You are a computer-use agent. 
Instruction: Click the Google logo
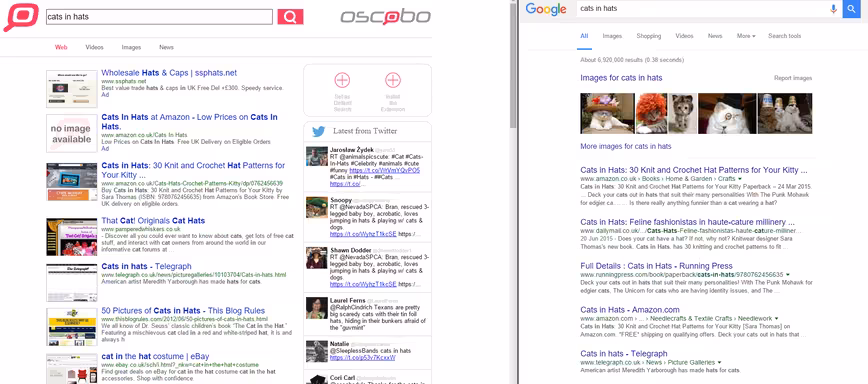(546, 9)
